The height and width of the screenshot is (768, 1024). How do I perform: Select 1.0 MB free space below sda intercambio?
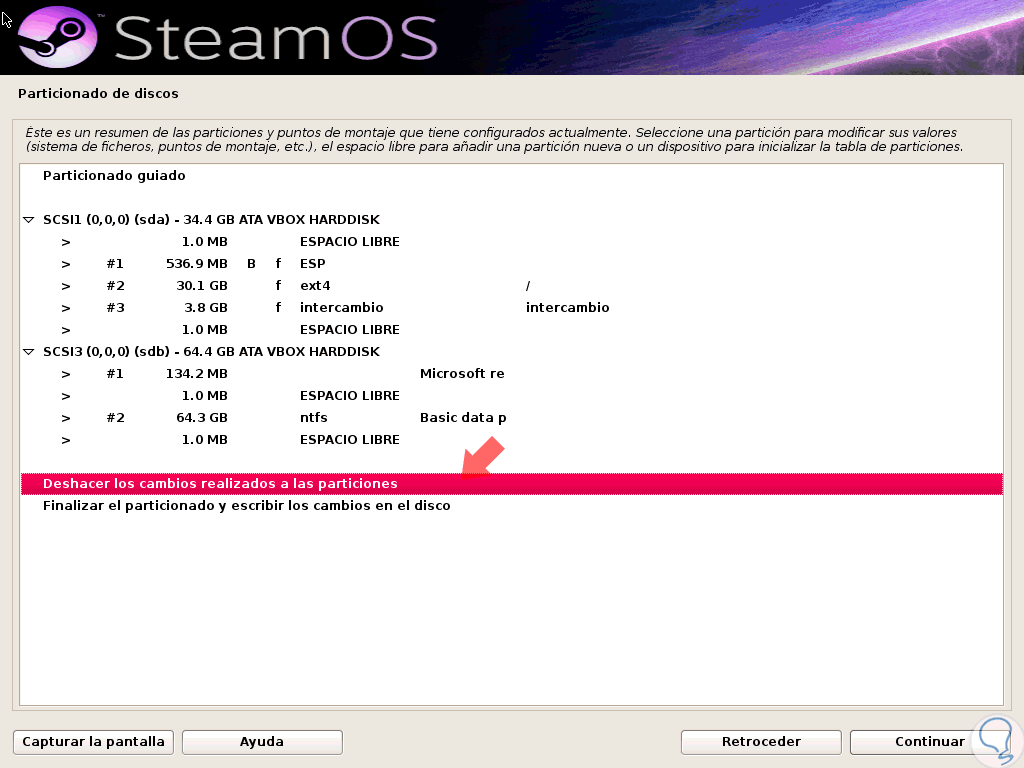click(511, 330)
